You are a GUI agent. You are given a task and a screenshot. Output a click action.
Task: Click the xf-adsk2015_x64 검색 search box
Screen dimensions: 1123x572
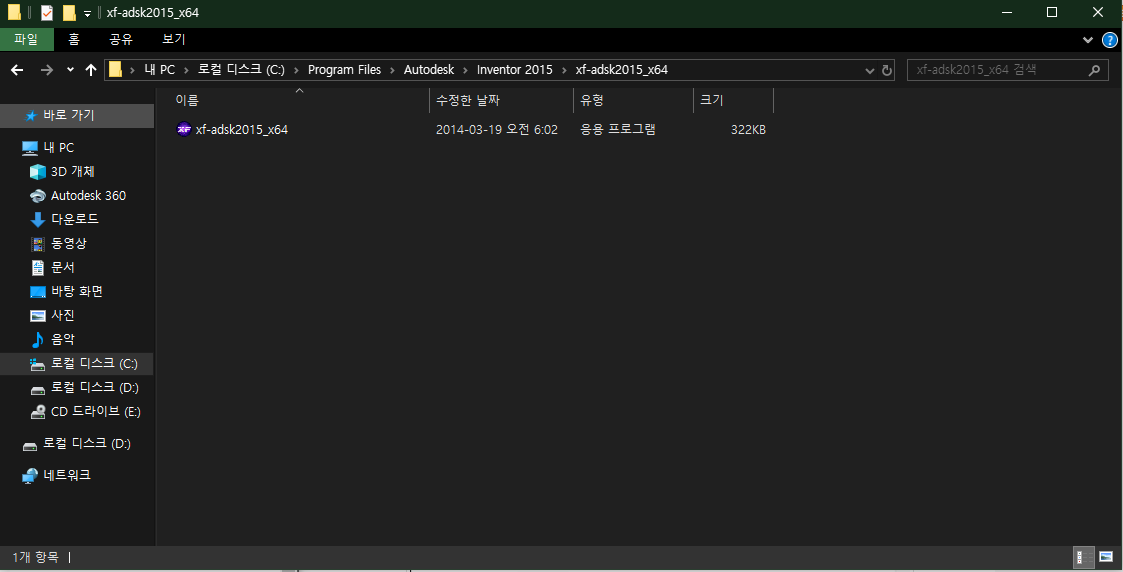[1007, 69]
